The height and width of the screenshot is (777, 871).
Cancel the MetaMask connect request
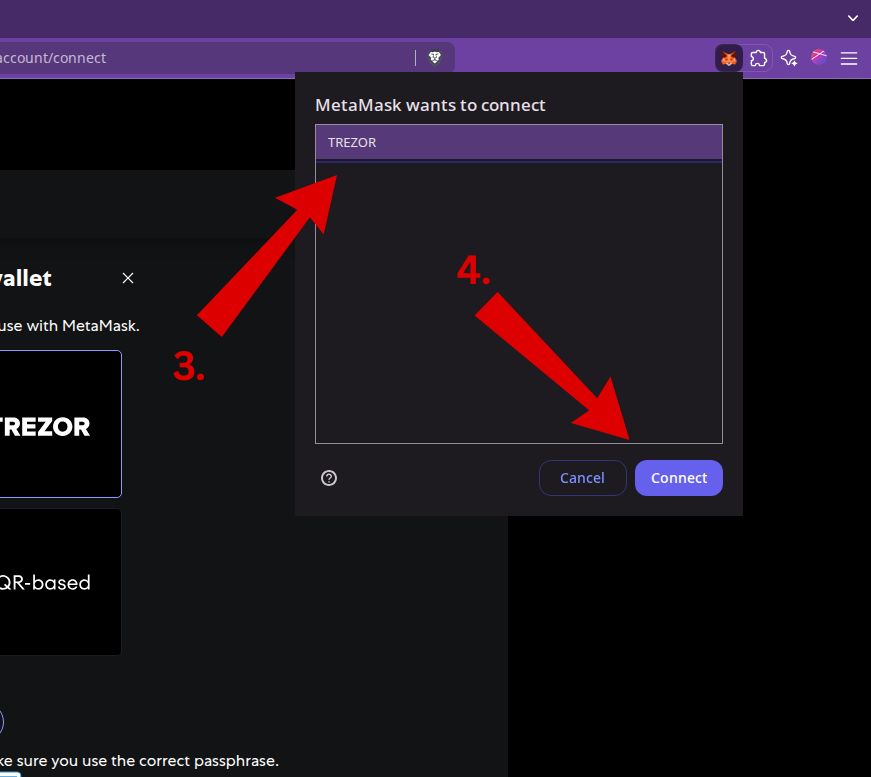[x=582, y=478]
